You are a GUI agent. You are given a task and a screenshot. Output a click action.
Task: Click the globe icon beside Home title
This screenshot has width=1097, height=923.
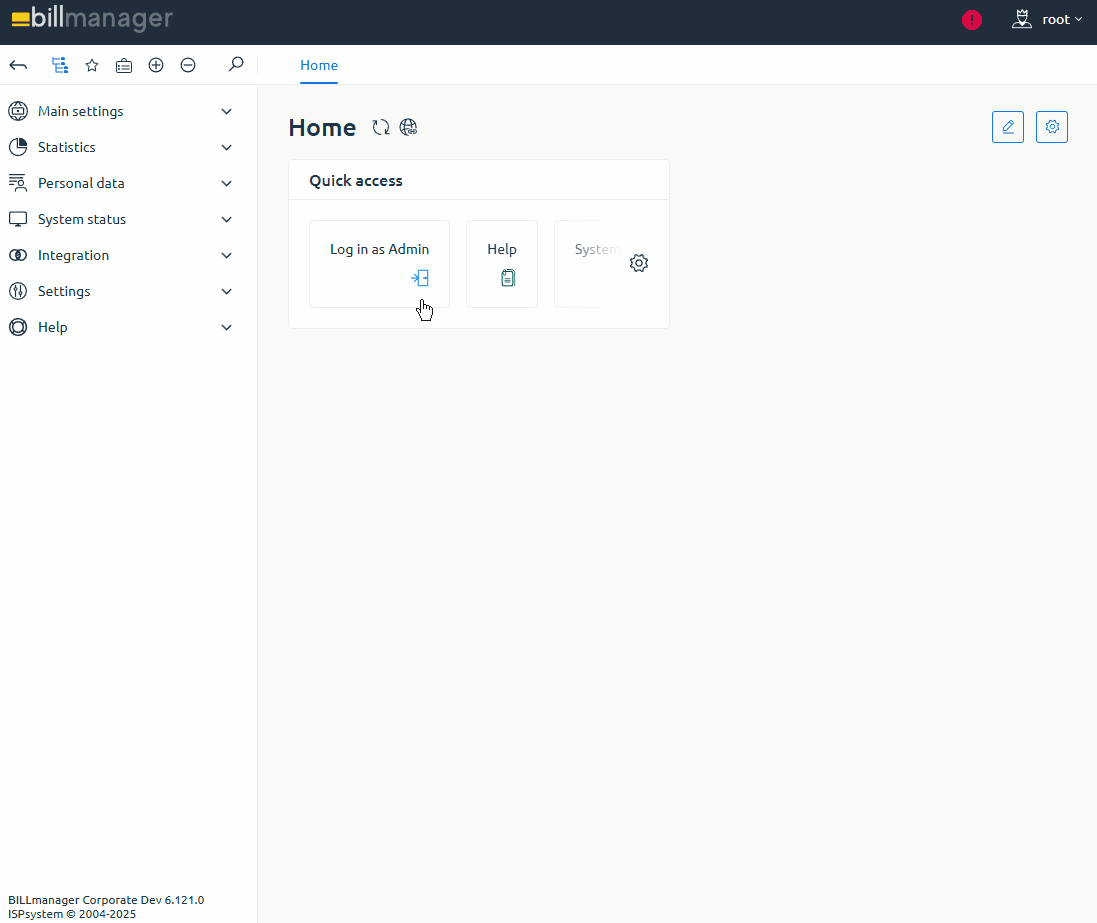tap(408, 127)
